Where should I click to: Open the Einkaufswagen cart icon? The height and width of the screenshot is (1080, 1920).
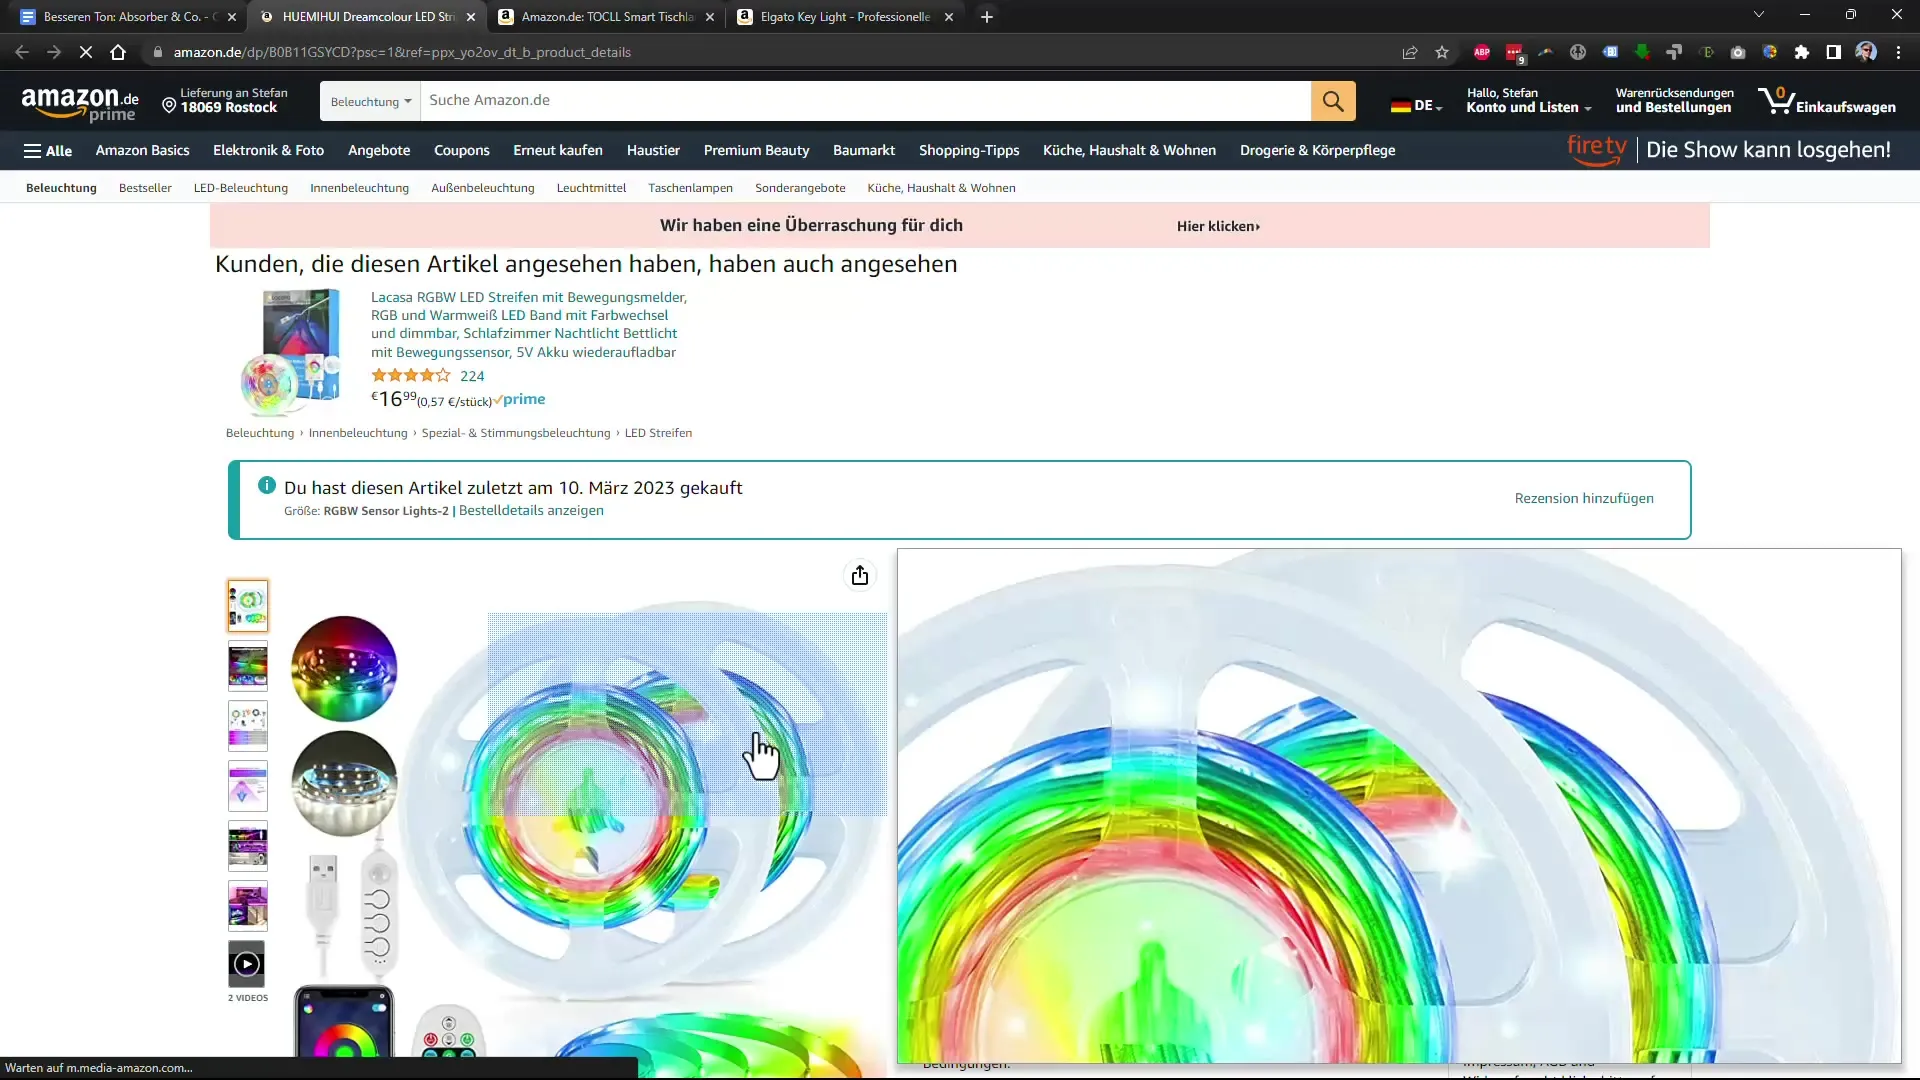click(1827, 101)
